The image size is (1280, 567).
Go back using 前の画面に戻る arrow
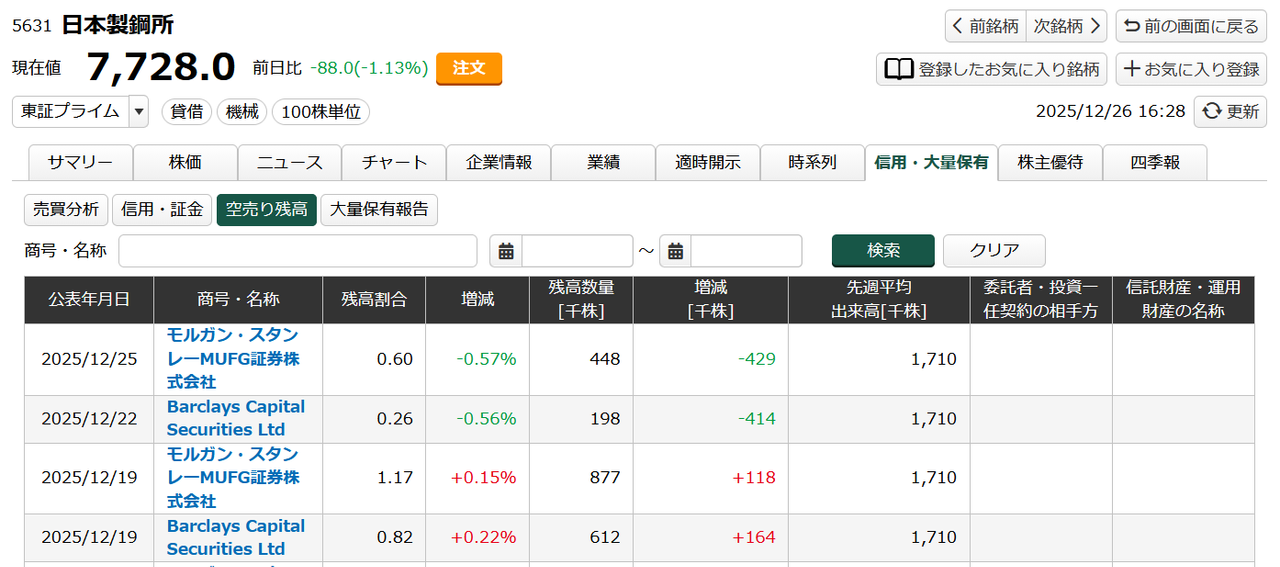[x=1191, y=26]
